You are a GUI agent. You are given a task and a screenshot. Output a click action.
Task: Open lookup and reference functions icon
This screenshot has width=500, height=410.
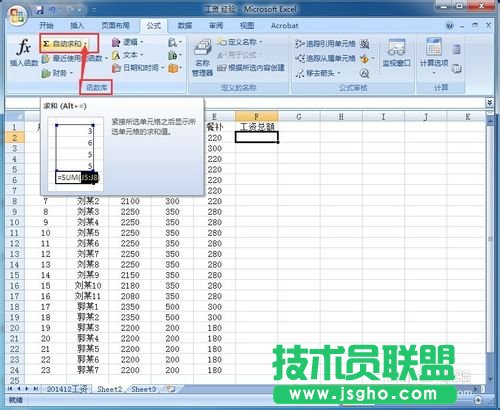tap(174, 42)
